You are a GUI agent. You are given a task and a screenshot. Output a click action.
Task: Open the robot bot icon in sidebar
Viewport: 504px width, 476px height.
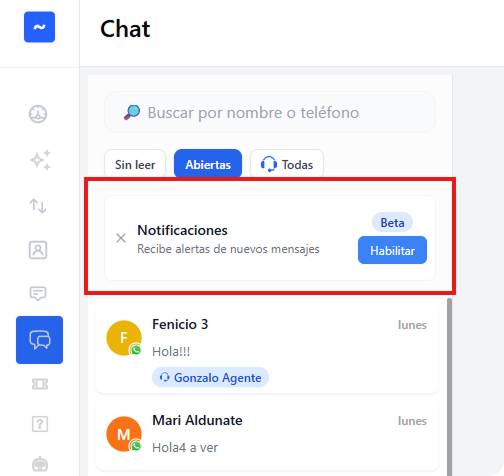[x=40, y=464]
